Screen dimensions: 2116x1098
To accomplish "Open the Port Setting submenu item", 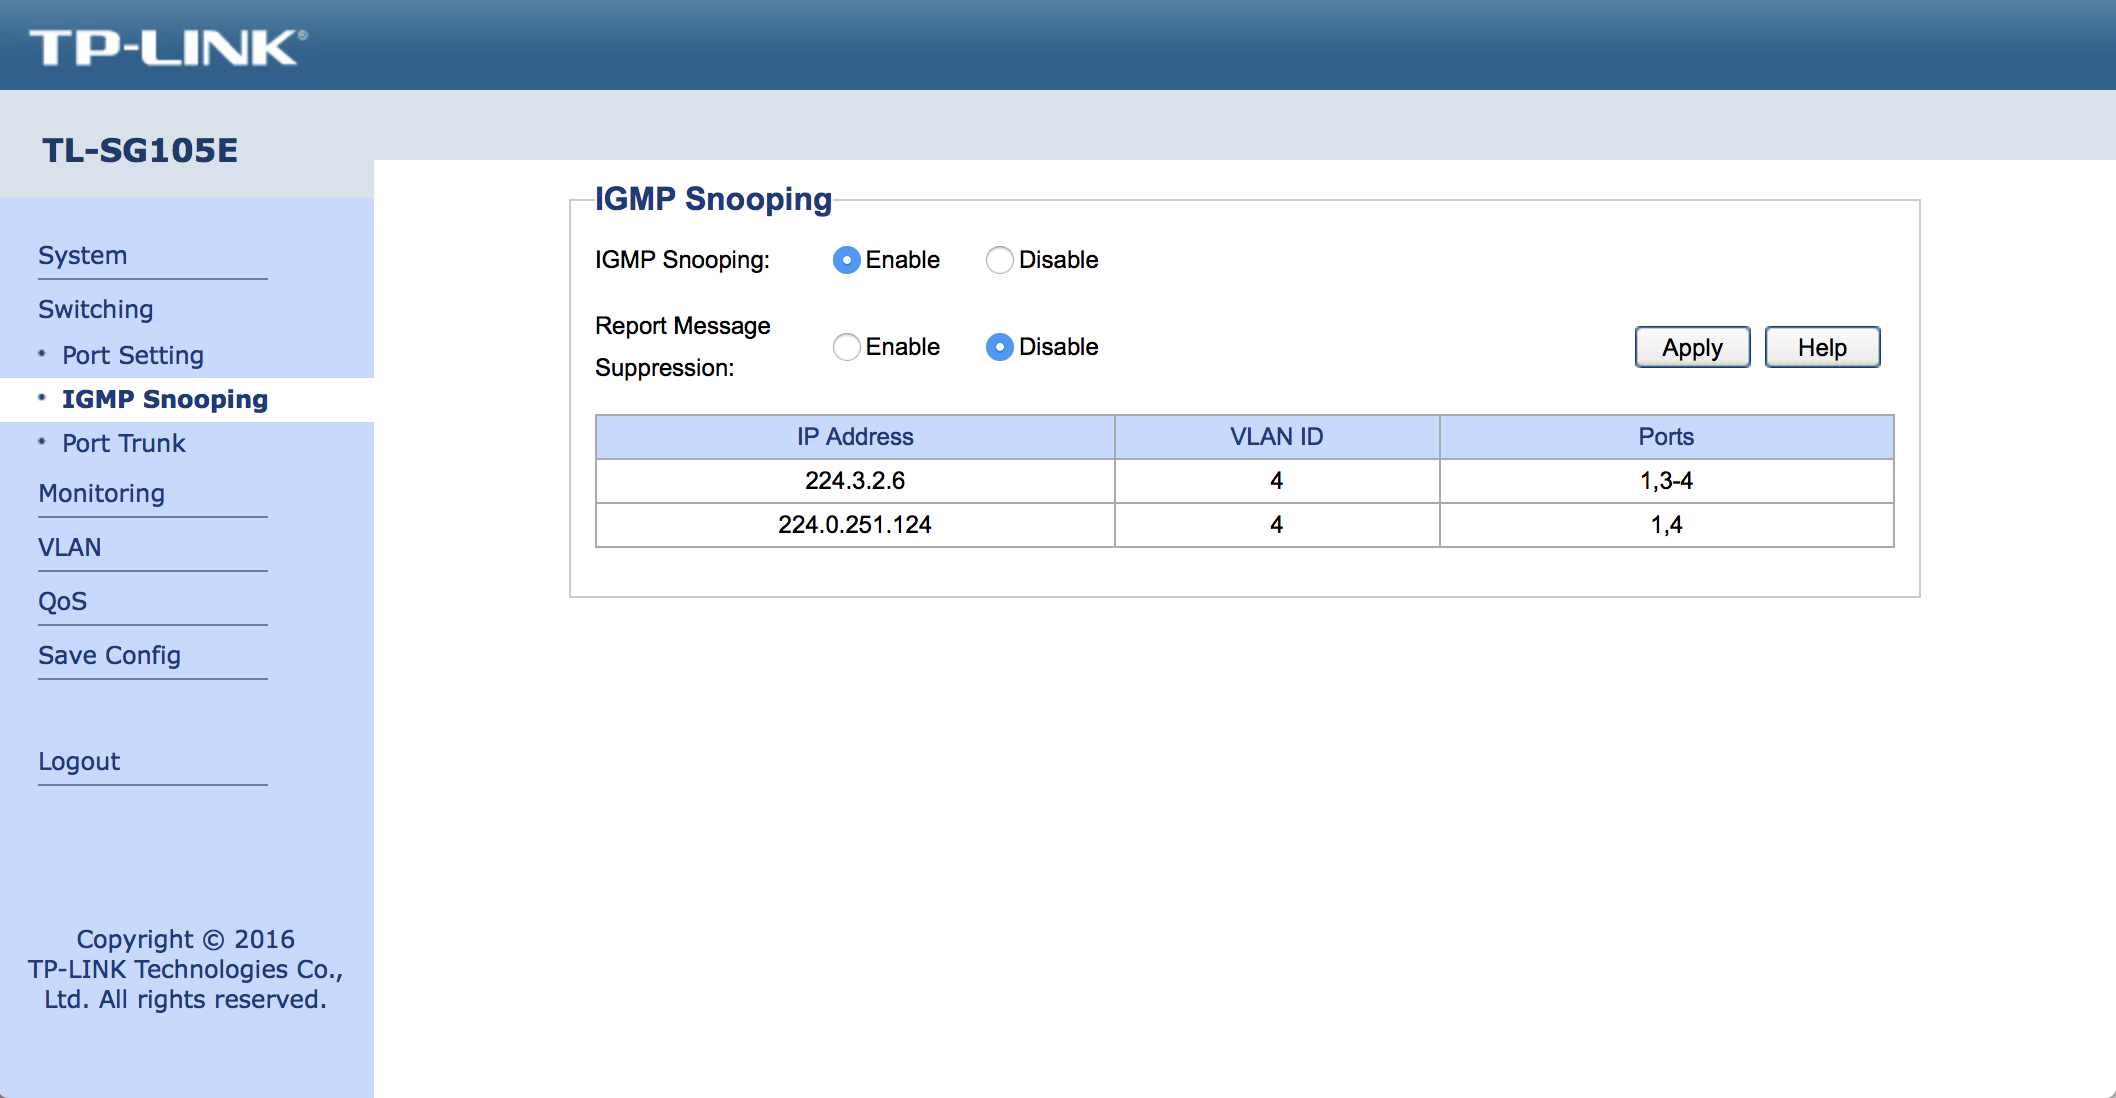I will 133,355.
